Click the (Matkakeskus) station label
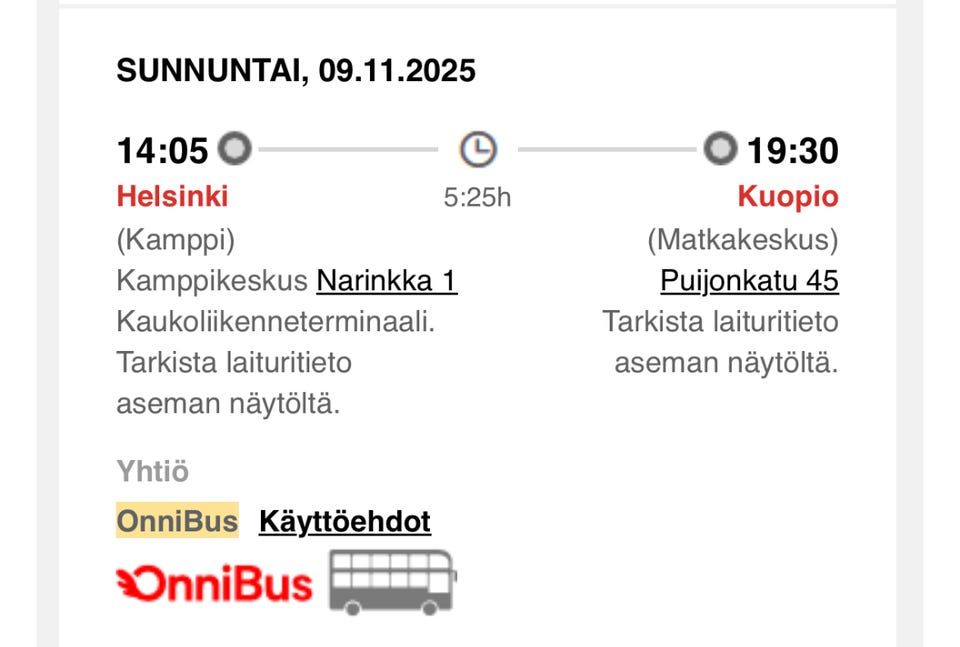Screen dimensions: 960x647 tap(743, 240)
